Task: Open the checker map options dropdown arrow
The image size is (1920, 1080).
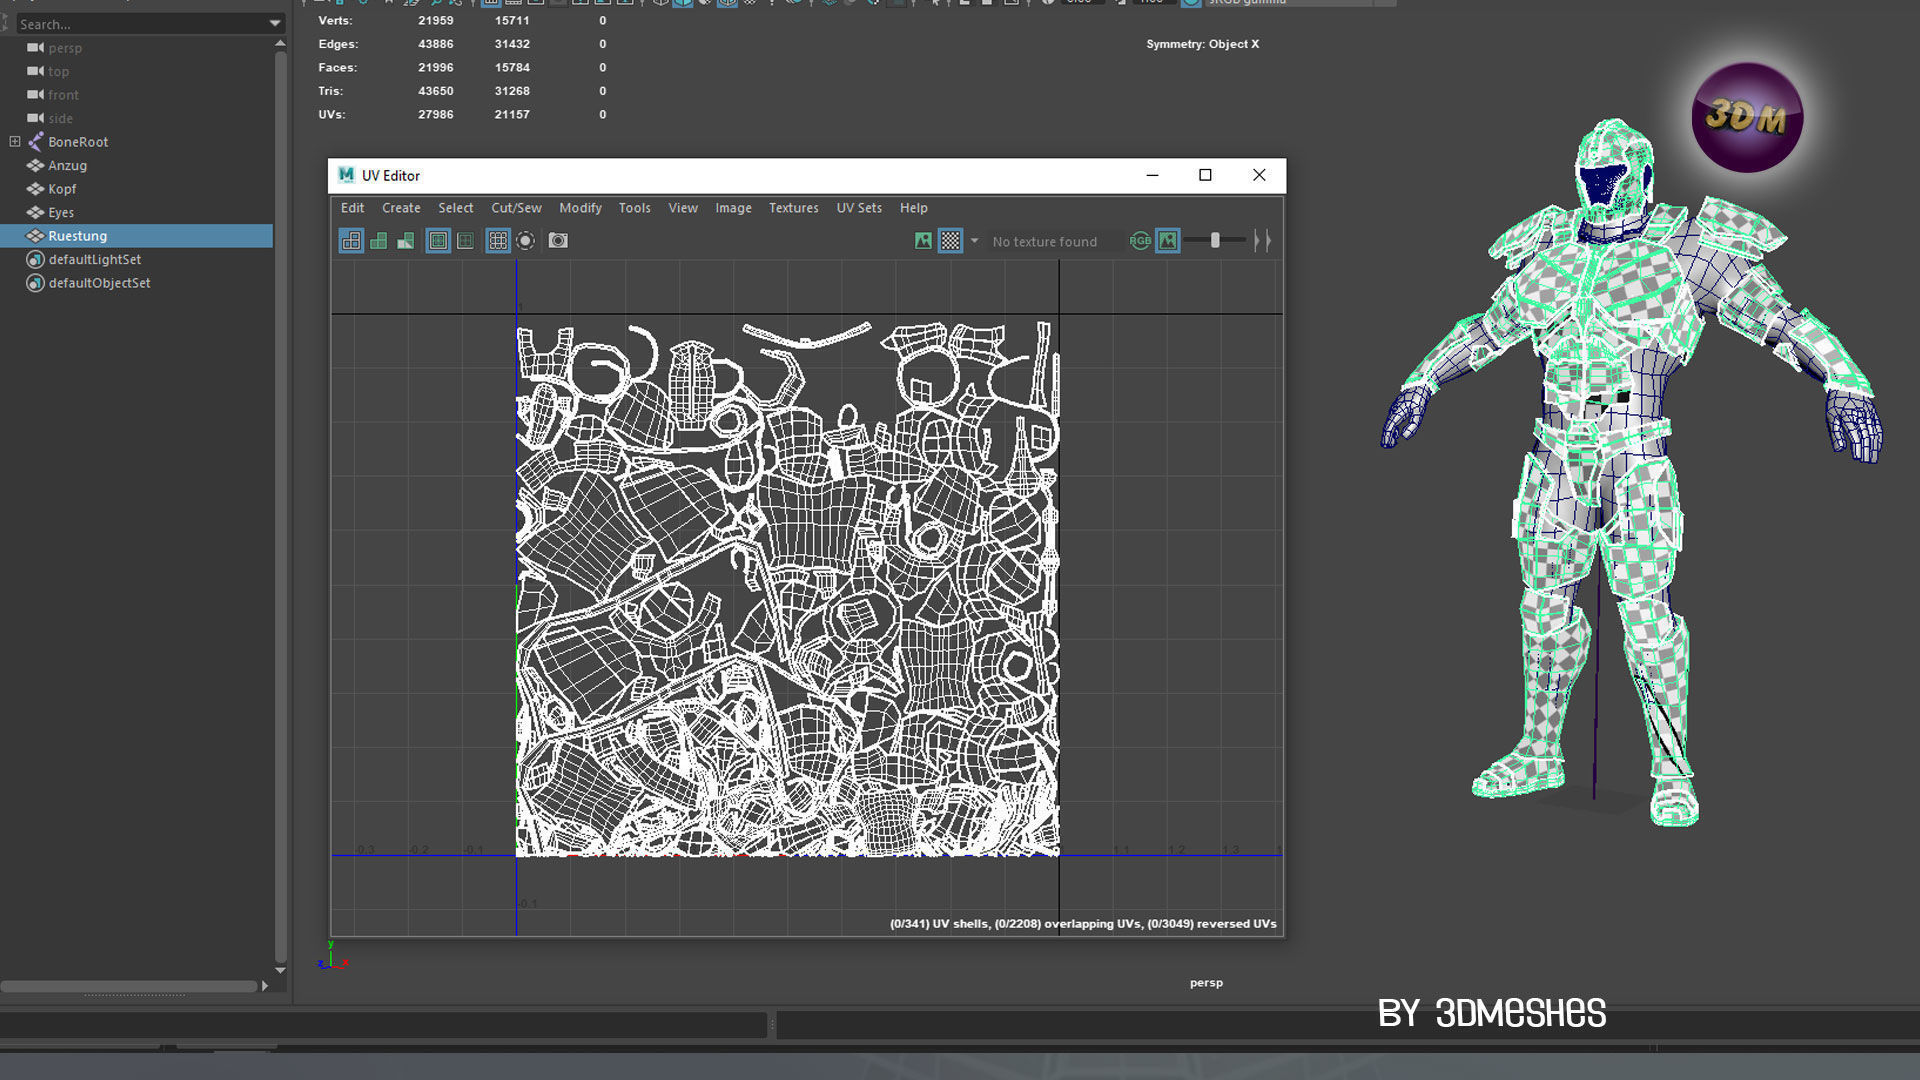Action: pyautogui.click(x=974, y=241)
